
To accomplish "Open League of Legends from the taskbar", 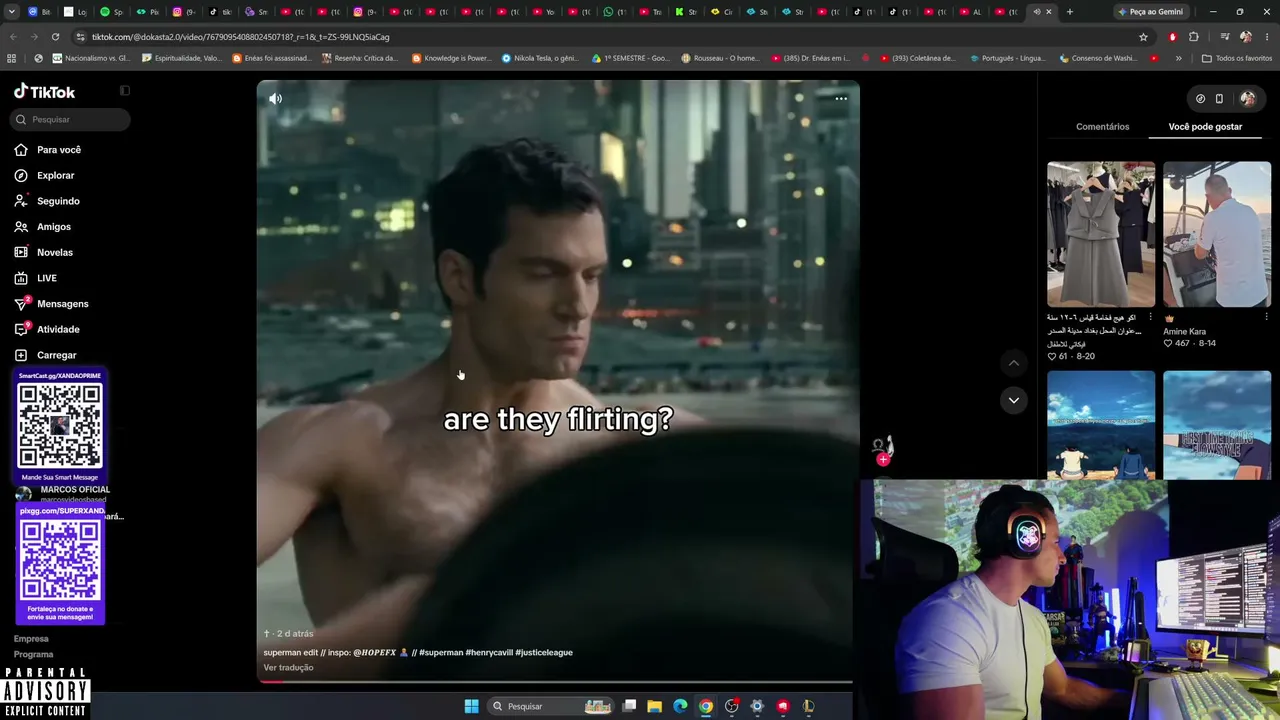I will (808, 706).
